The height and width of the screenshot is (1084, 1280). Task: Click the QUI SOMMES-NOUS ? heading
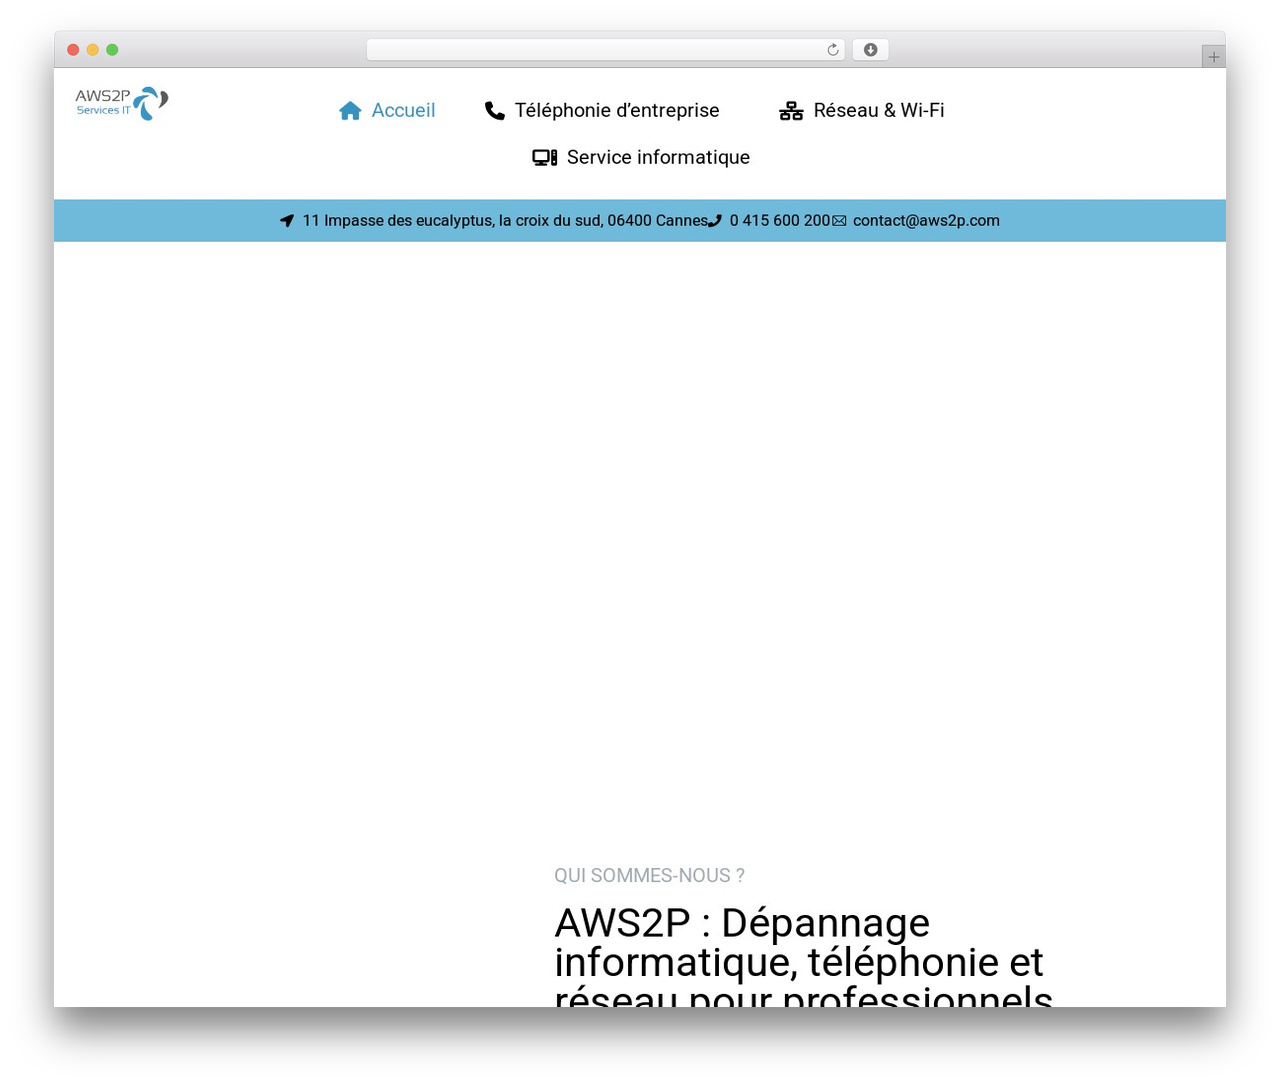click(649, 876)
